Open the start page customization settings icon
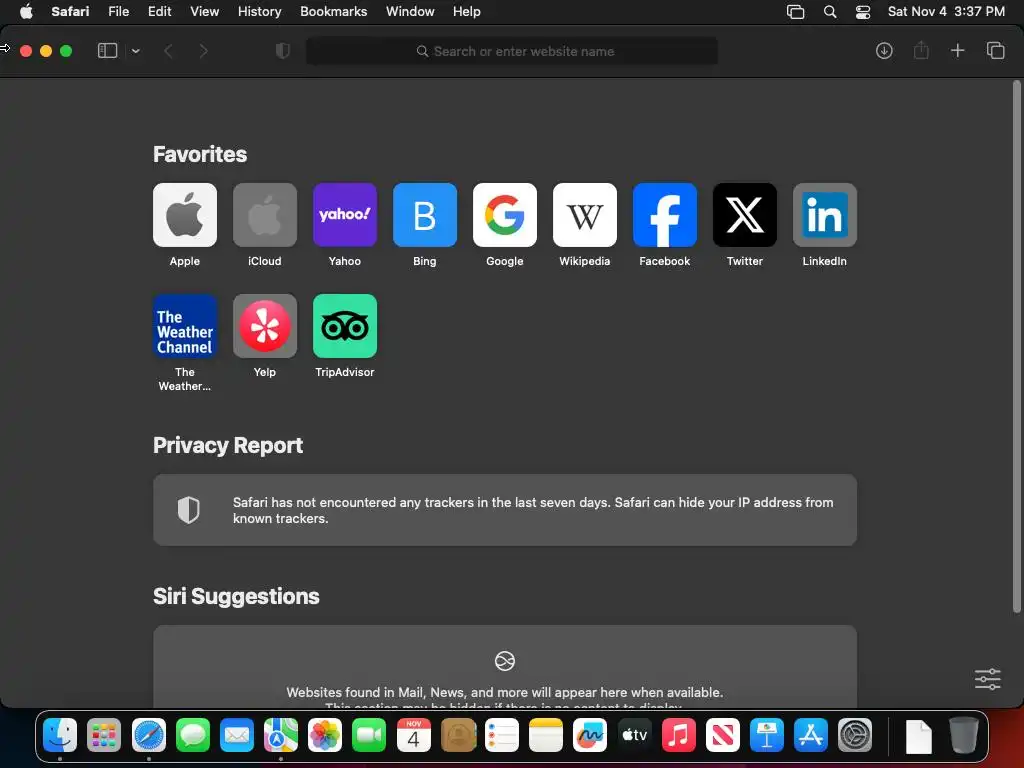The height and width of the screenshot is (768, 1024). pos(987,679)
